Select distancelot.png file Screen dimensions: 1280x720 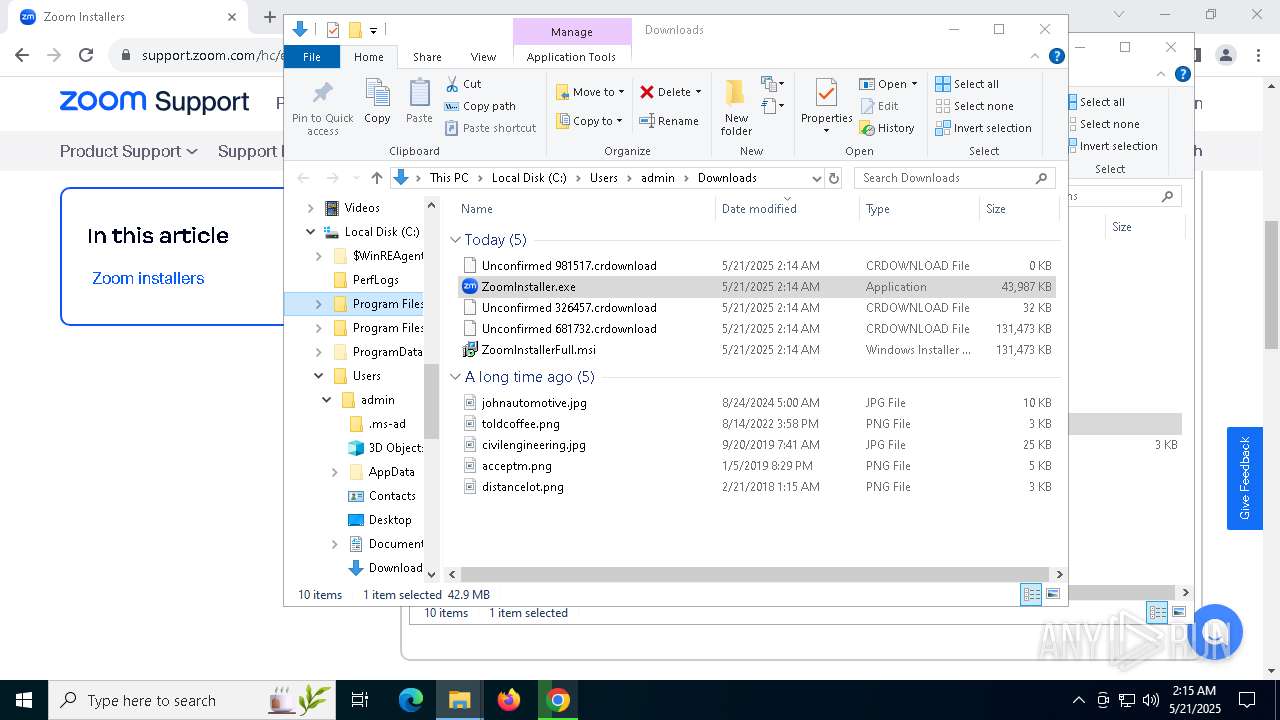click(756, 487)
